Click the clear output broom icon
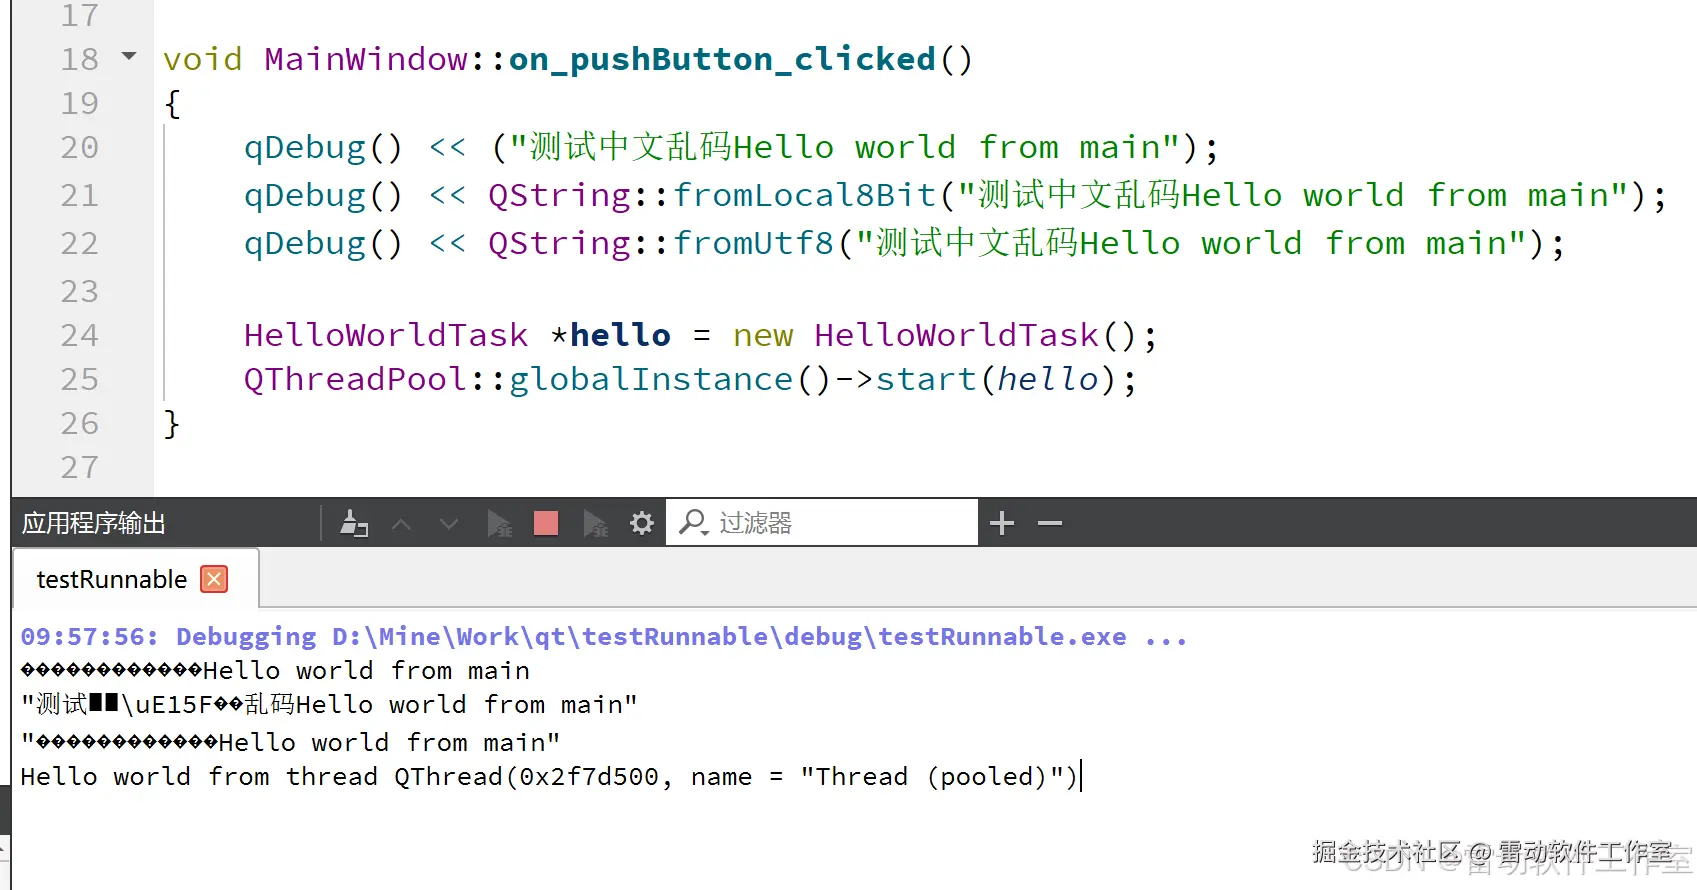The image size is (1697, 890). (354, 523)
